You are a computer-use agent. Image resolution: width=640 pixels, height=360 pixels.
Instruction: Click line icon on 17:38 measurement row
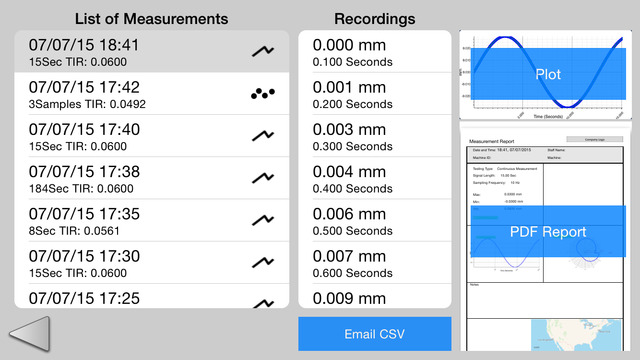tap(263, 178)
